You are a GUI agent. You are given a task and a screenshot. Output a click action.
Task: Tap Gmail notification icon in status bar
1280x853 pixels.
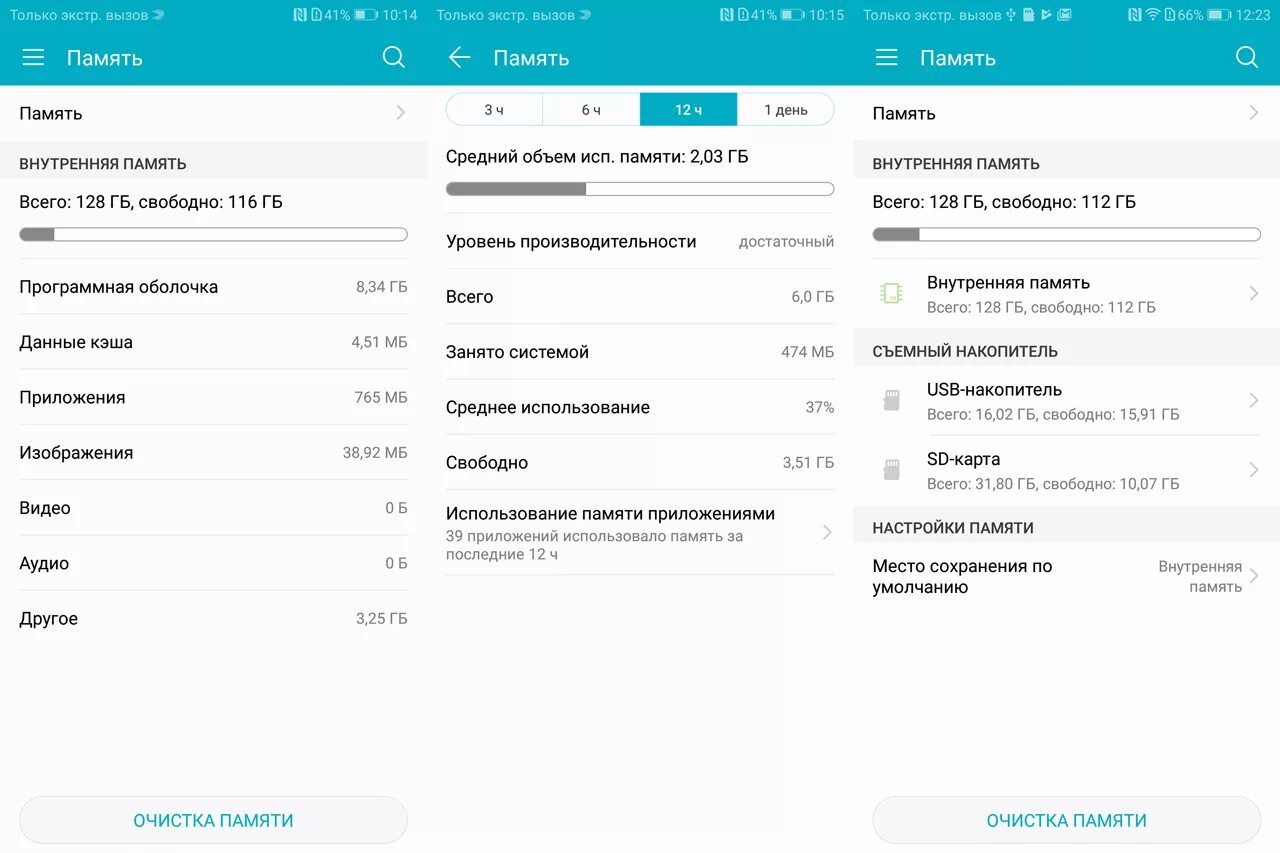[x=1064, y=15]
